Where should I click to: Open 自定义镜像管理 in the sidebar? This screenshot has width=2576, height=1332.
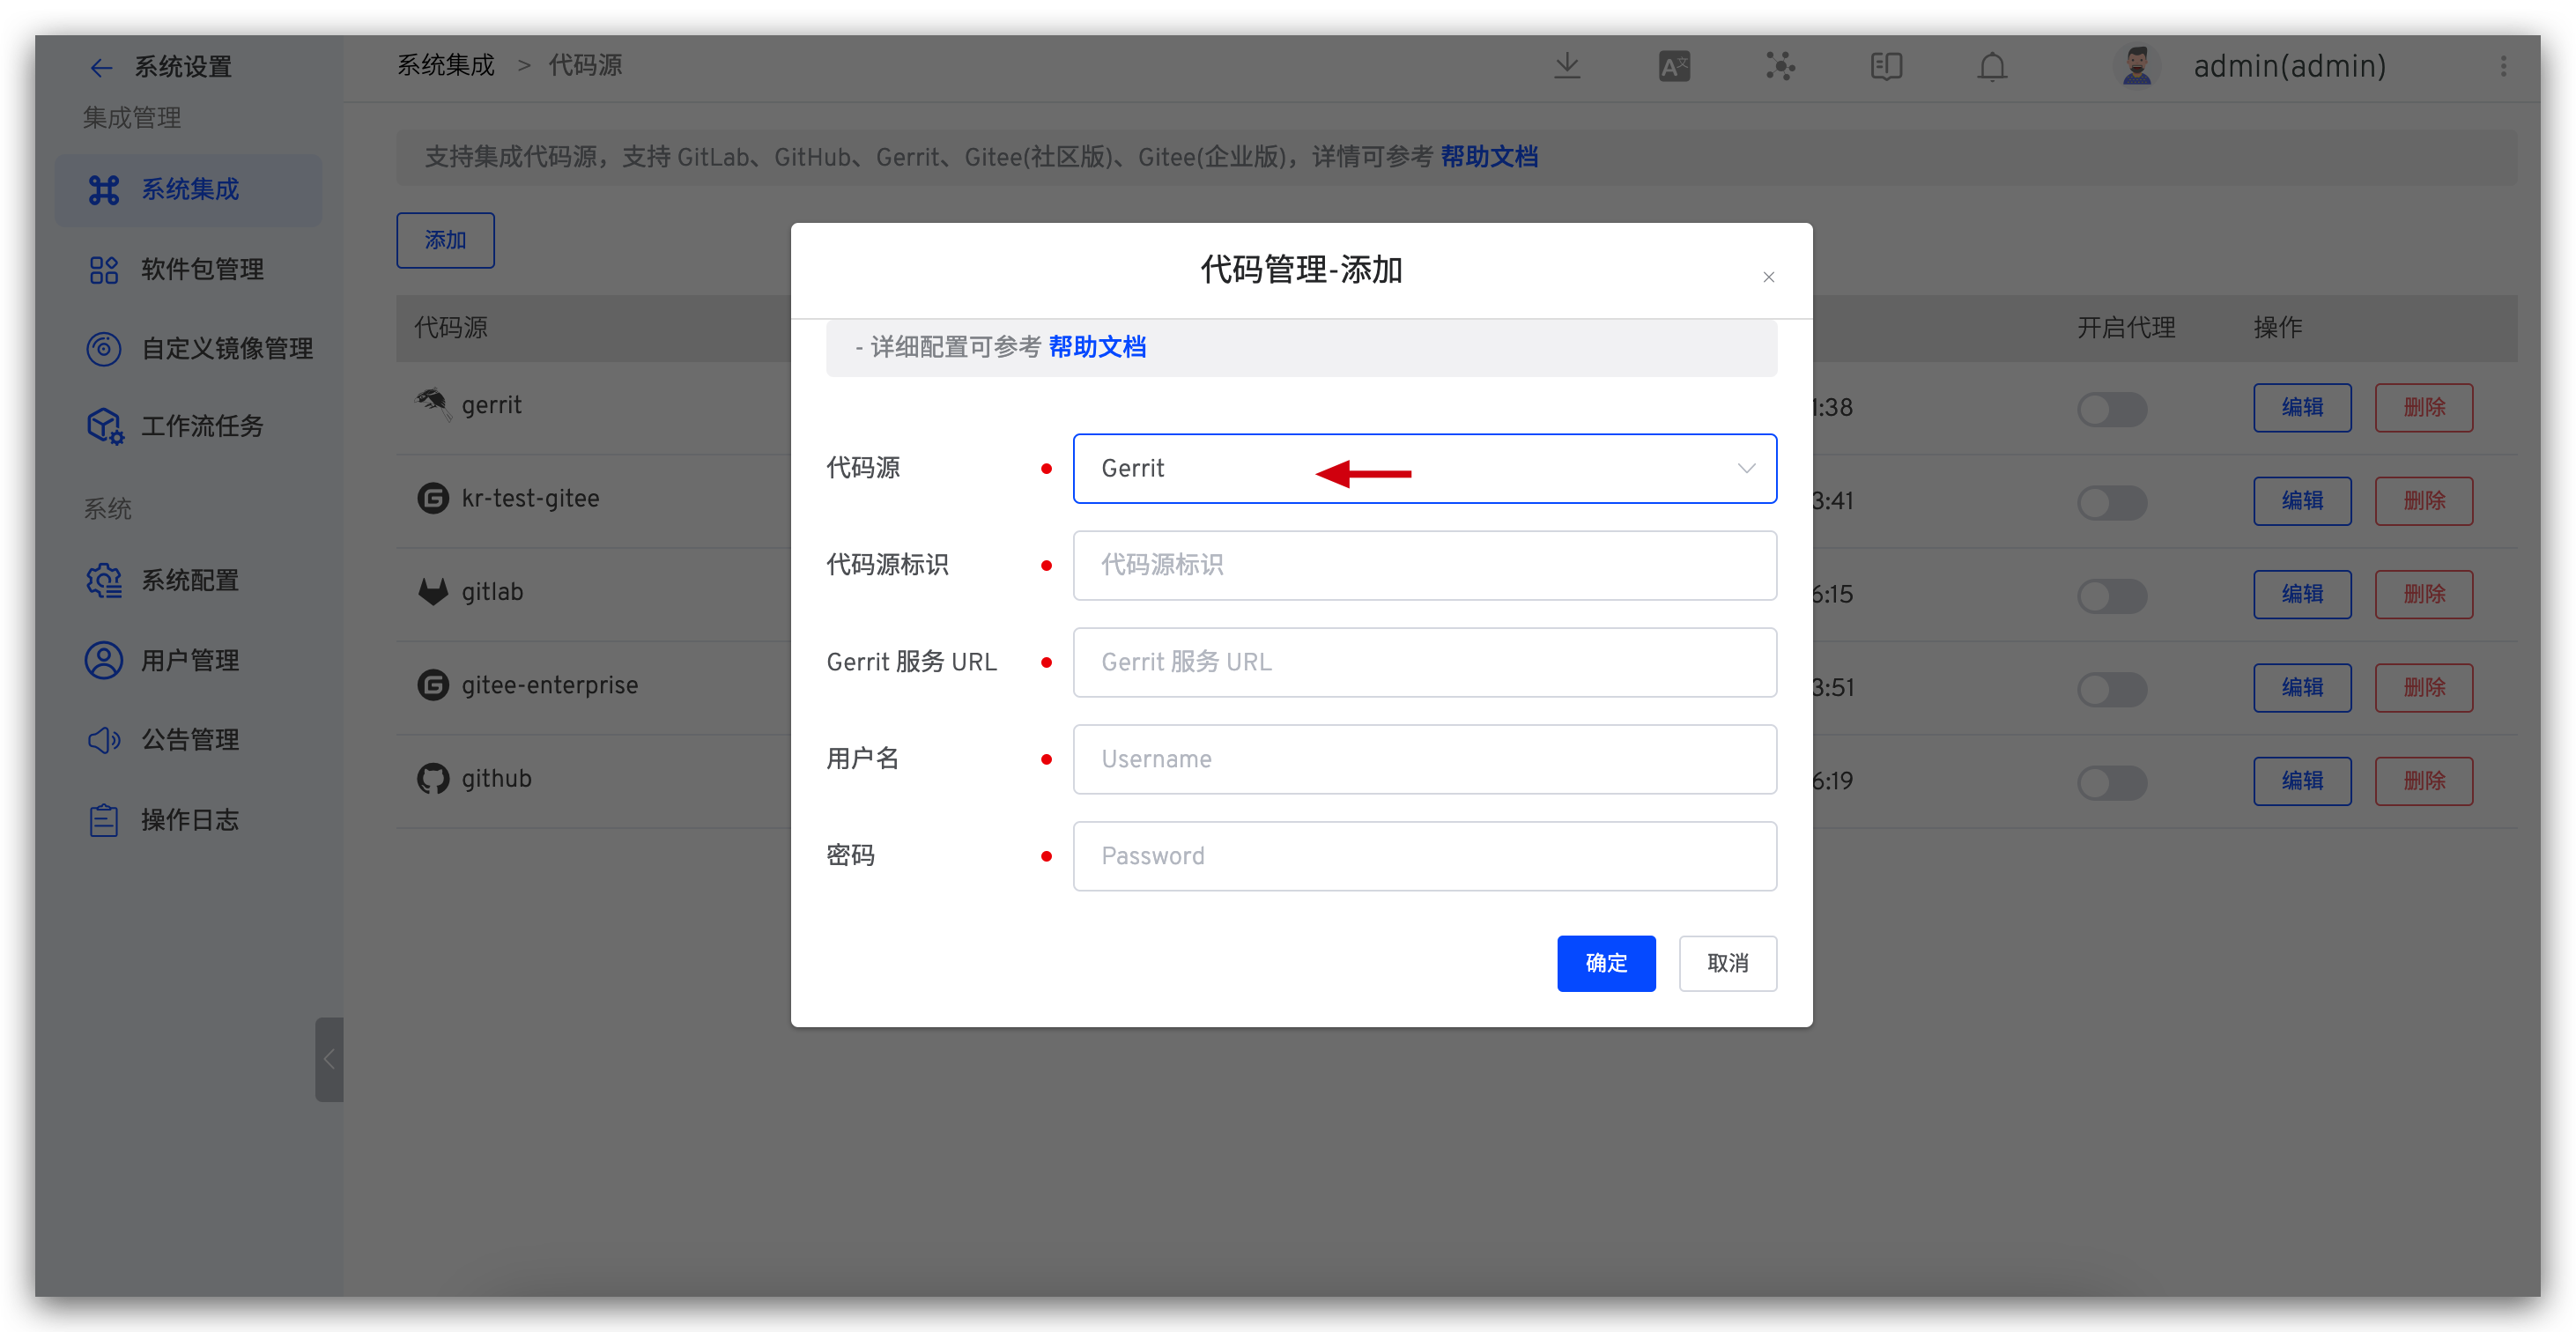(188, 348)
